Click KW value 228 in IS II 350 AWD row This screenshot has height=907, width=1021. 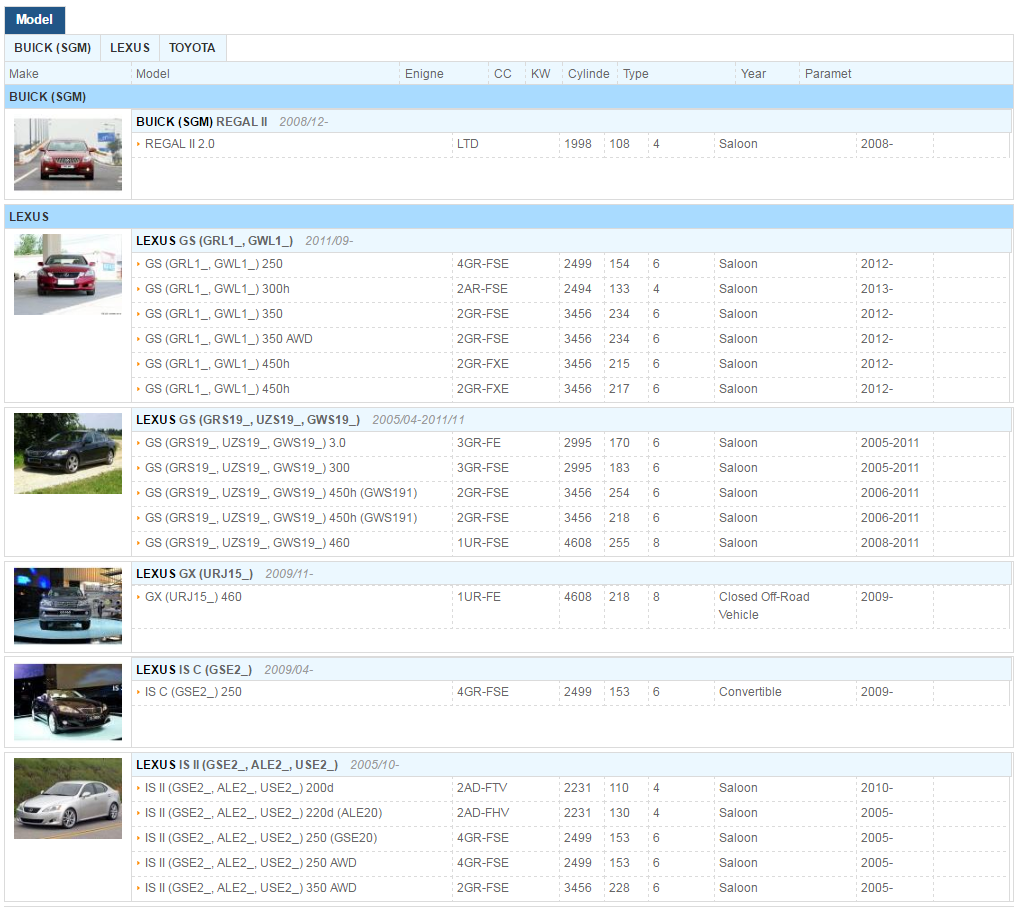619,887
